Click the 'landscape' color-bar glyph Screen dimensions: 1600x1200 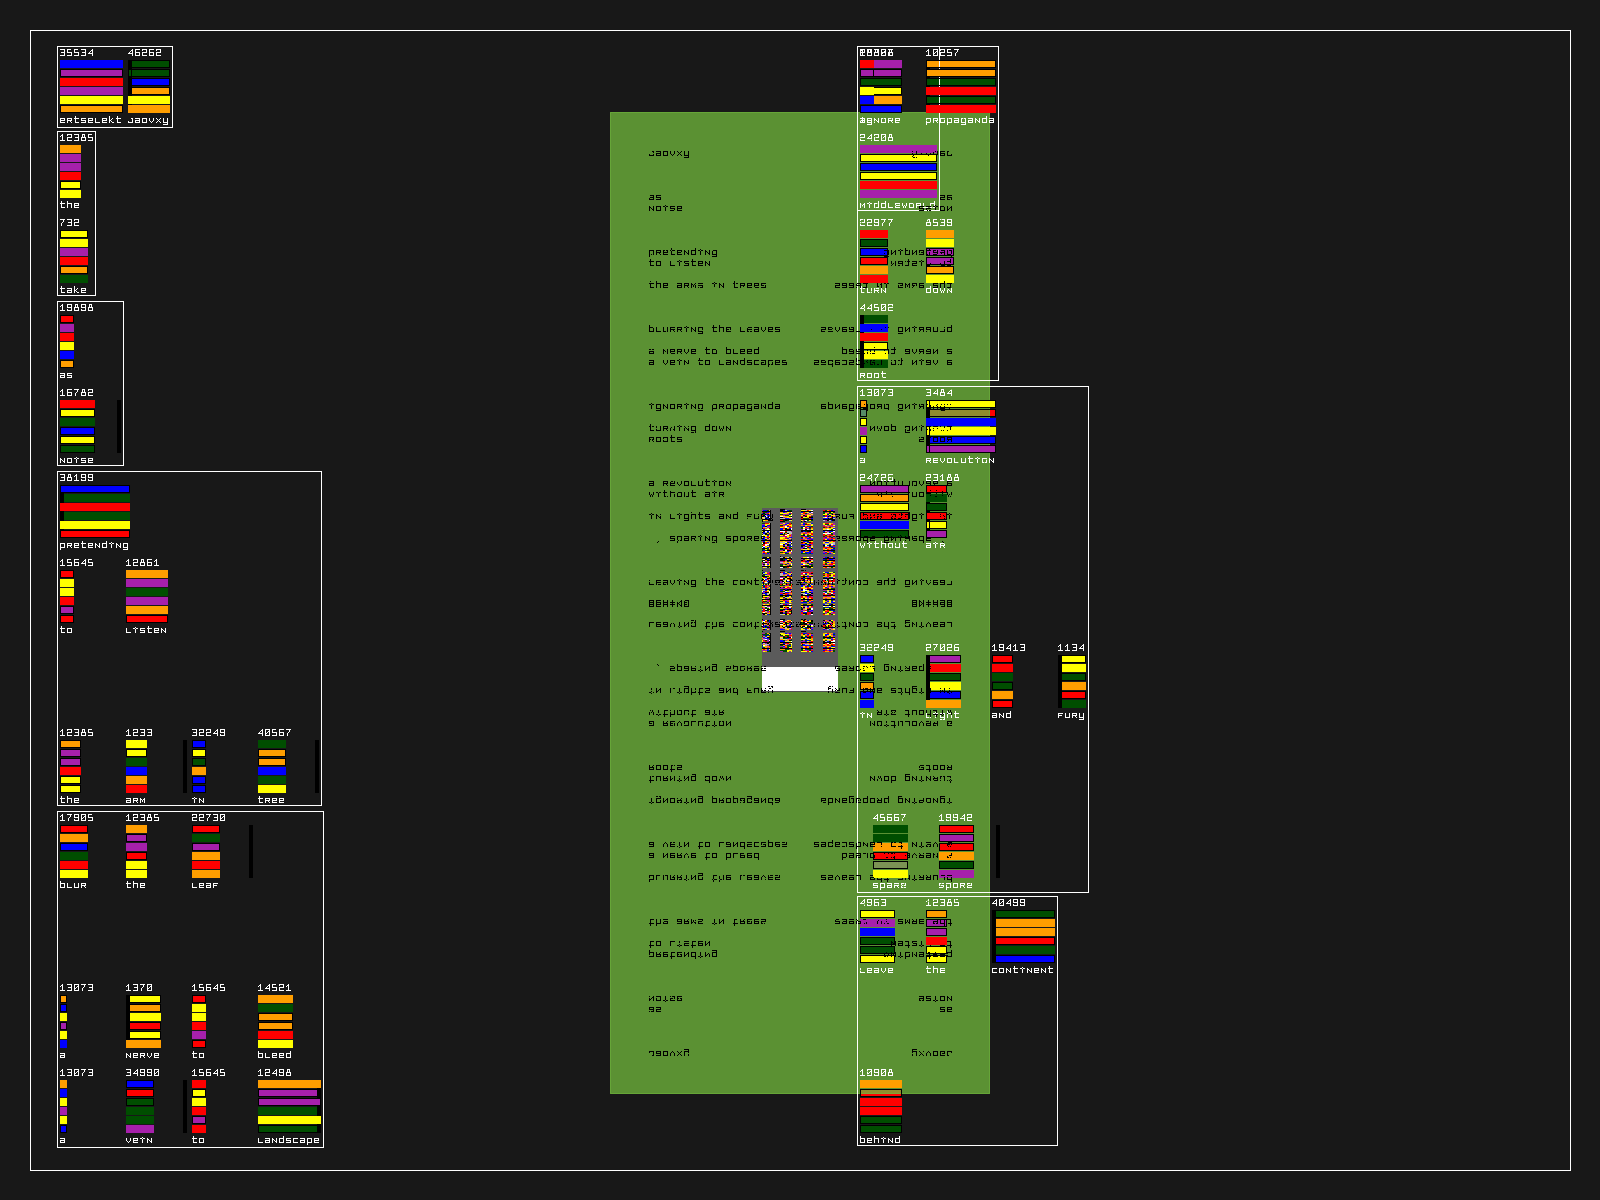point(289,1106)
